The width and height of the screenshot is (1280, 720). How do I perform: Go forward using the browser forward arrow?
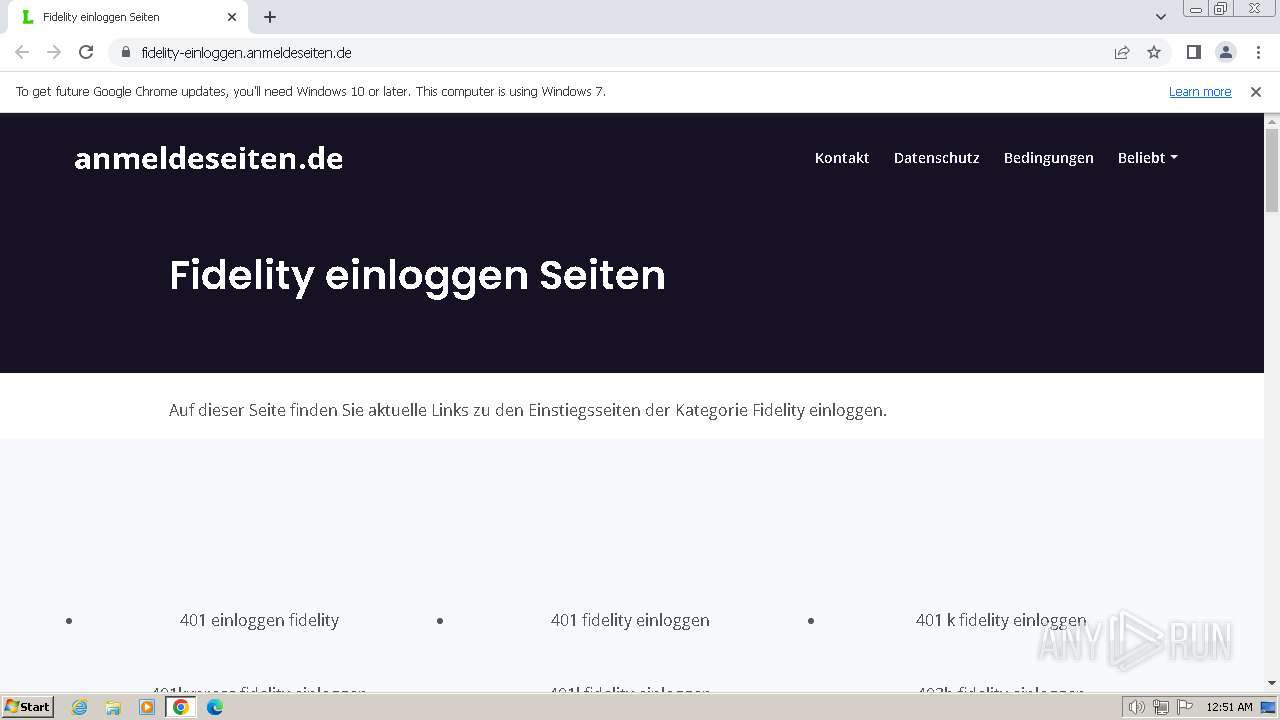click(54, 52)
